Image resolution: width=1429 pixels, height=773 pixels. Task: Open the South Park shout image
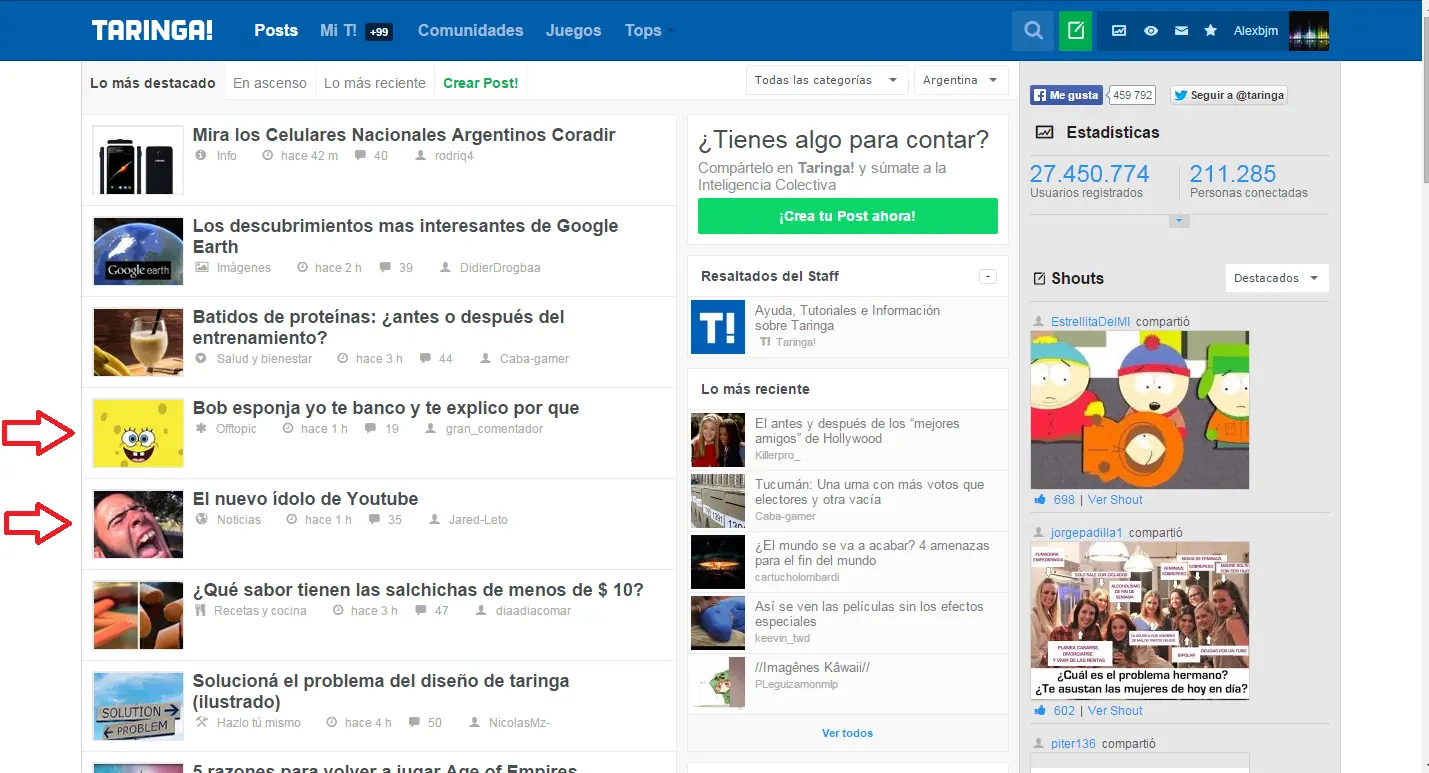pos(1140,410)
